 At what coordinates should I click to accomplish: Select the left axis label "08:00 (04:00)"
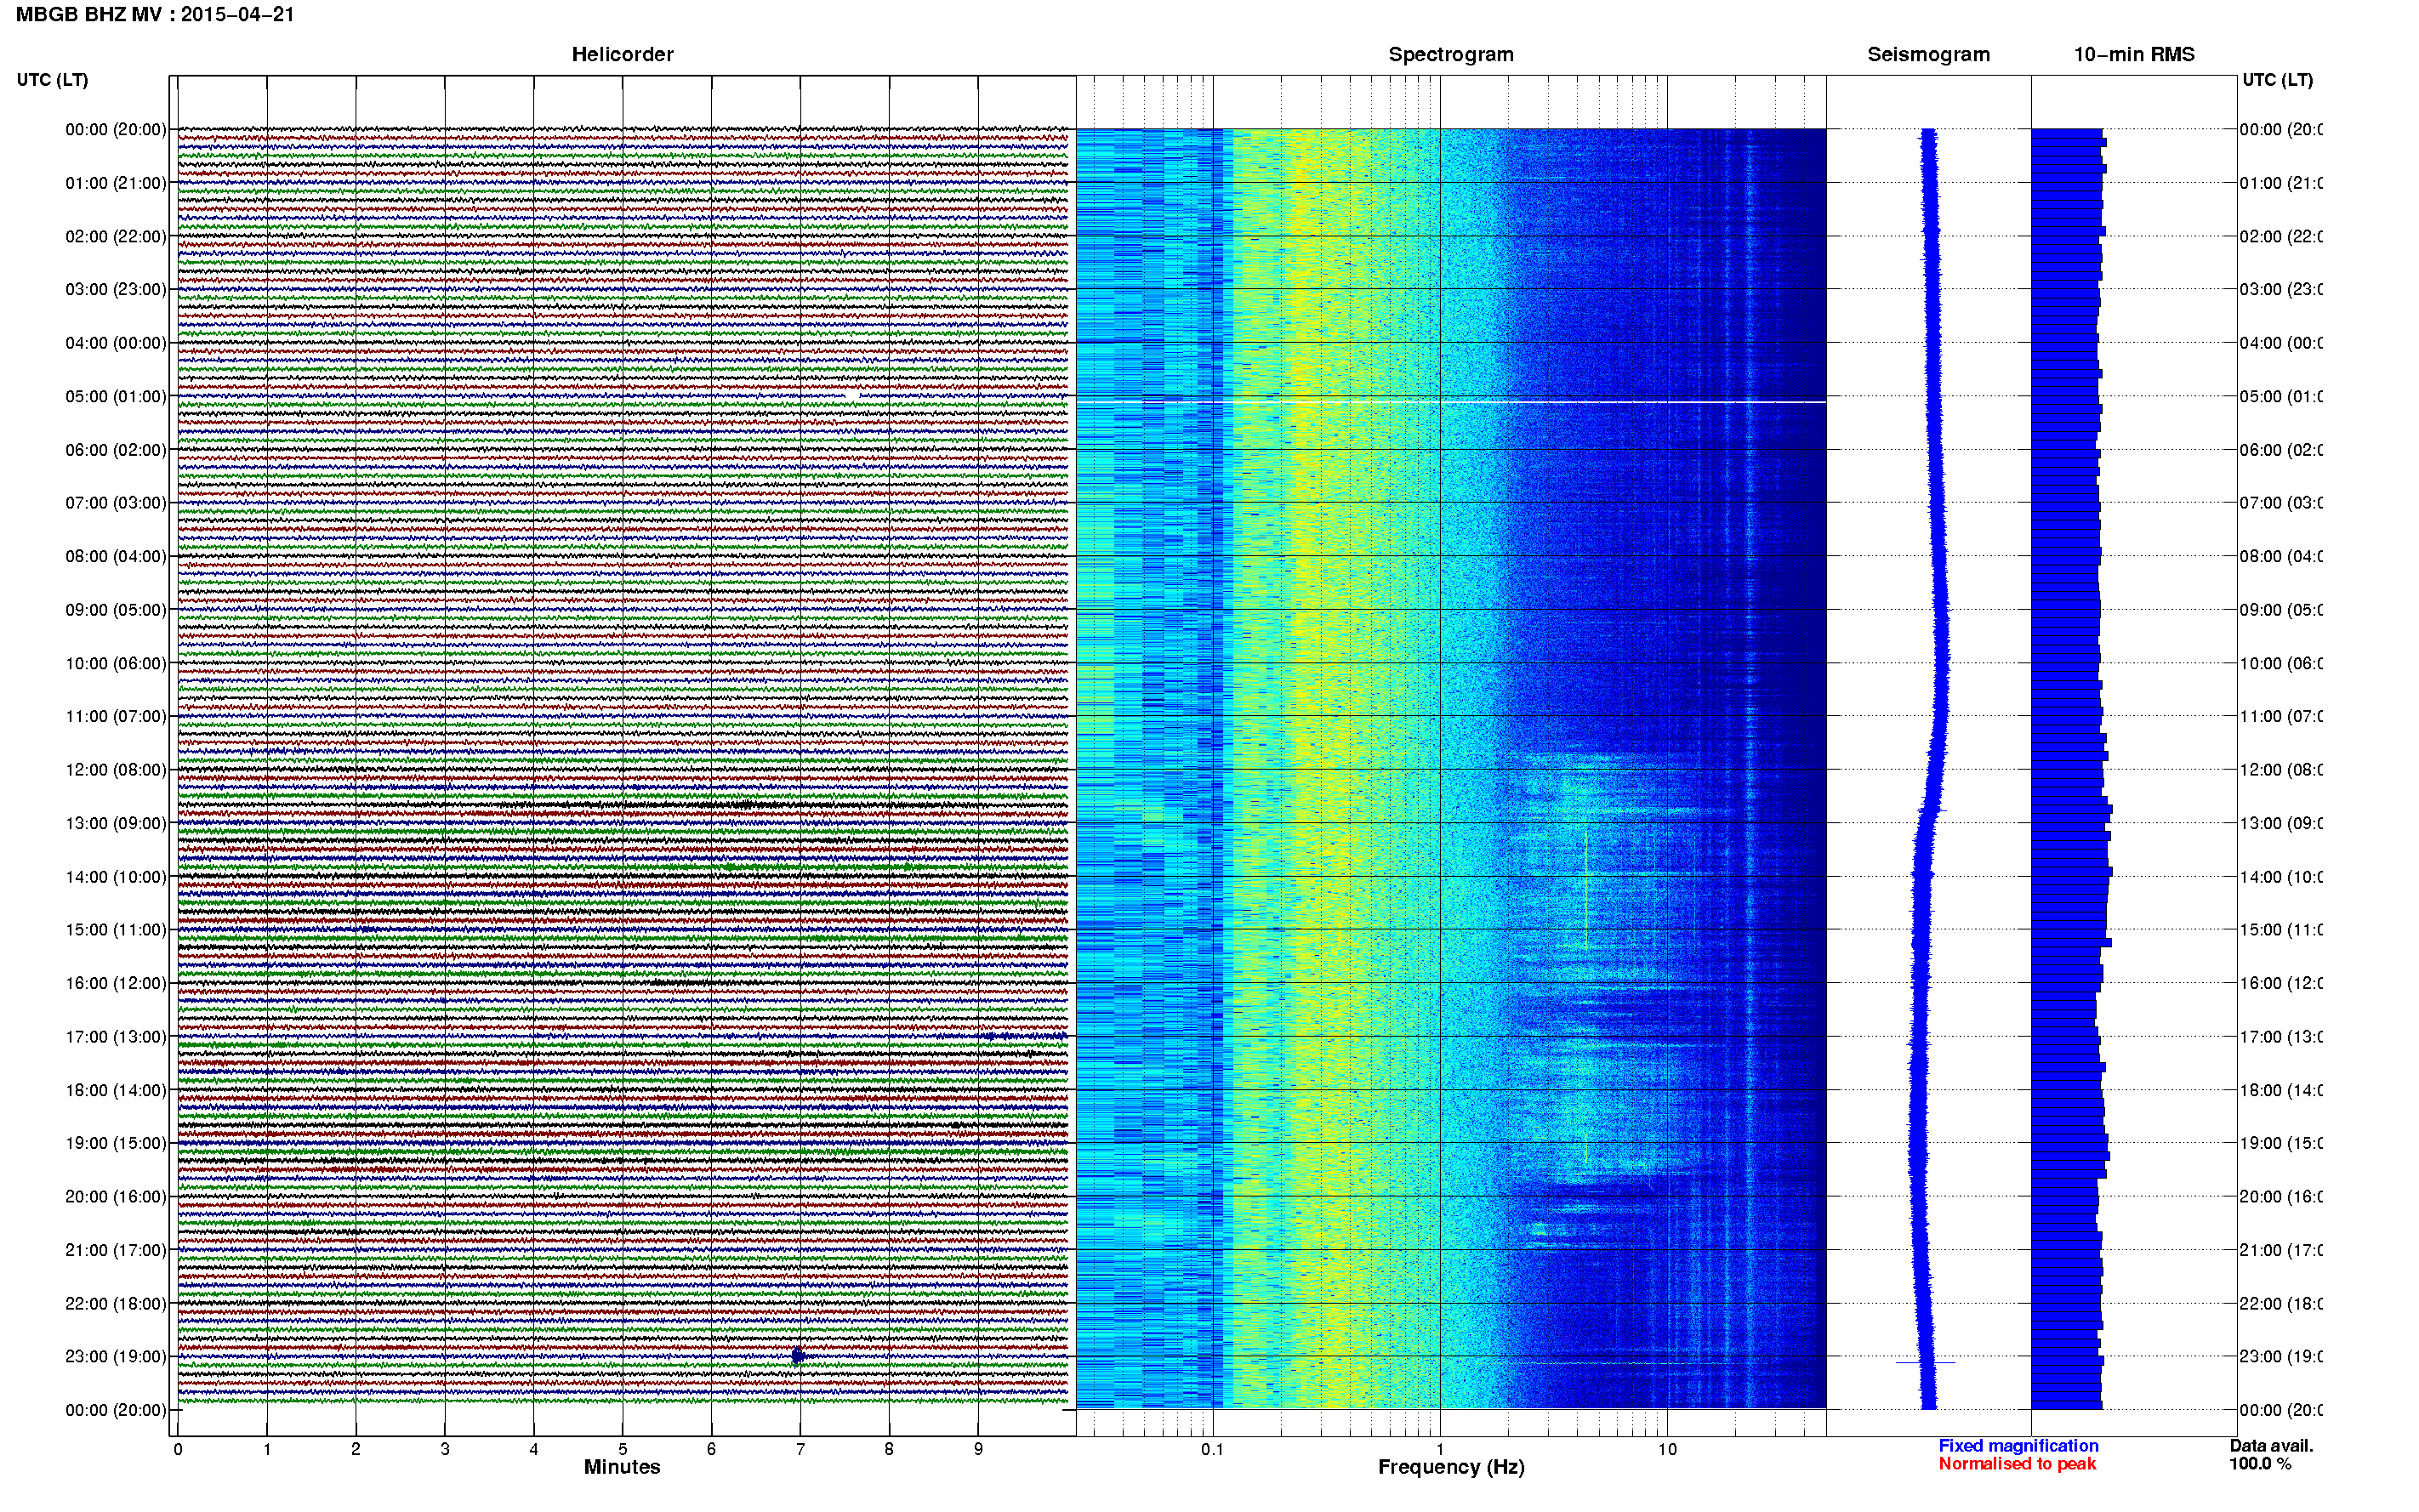(116, 556)
